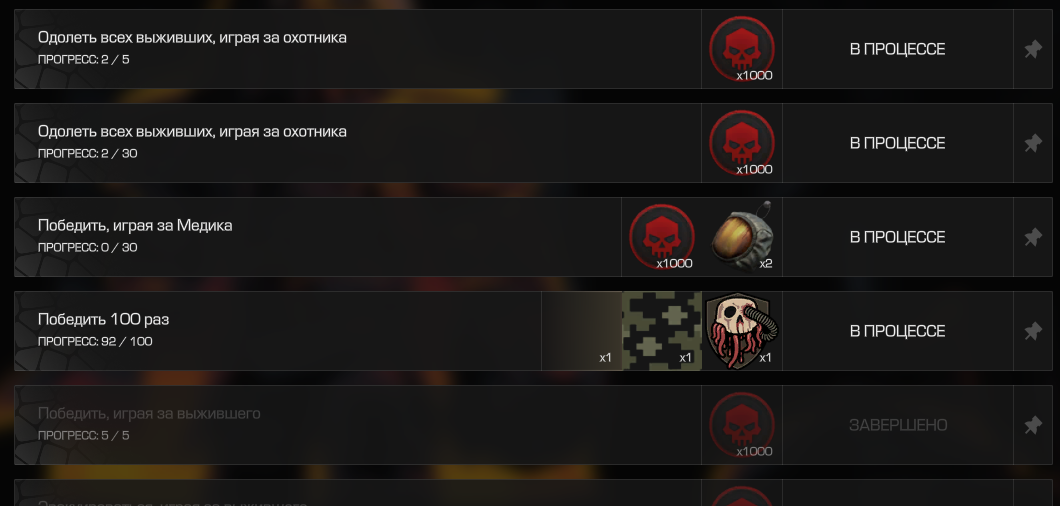View the camouflage pattern reward
1060x506 pixels.
(662, 331)
